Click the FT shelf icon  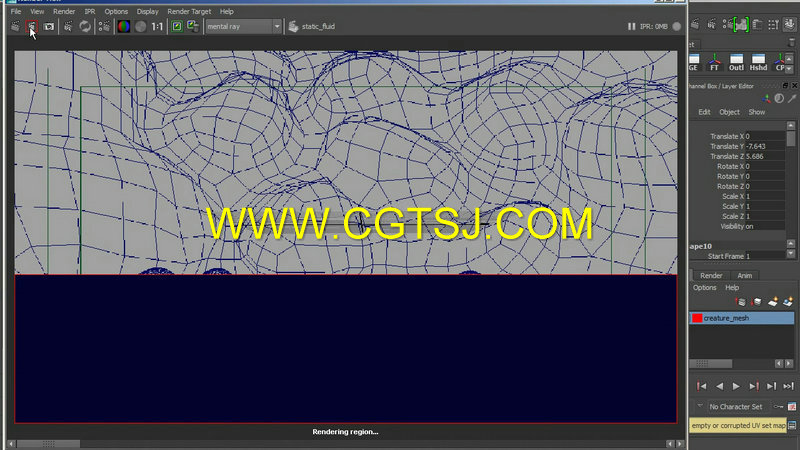tap(714, 62)
